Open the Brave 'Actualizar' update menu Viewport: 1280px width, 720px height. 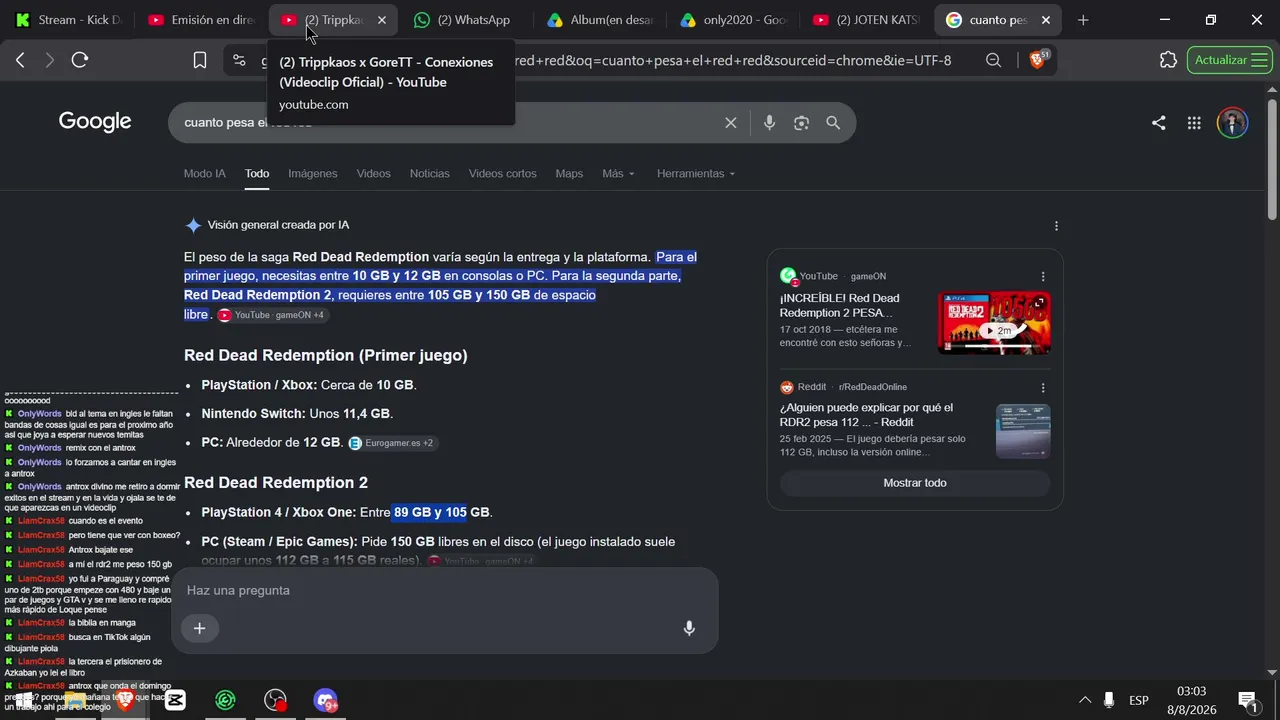(1229, 60)
